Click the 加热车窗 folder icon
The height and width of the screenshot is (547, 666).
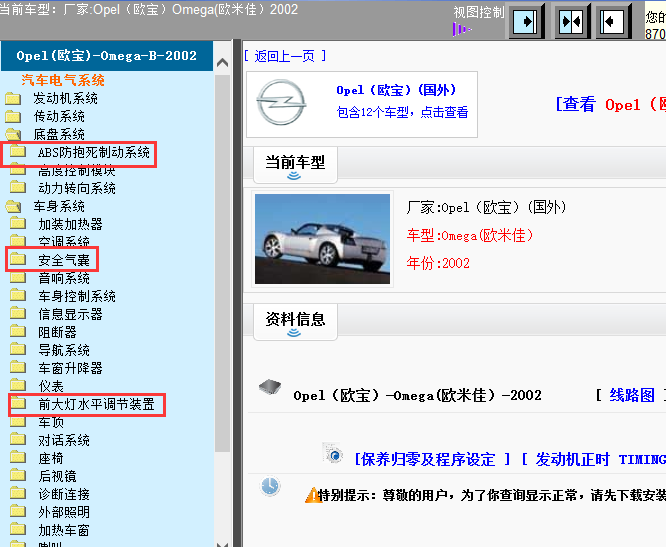coord(18,530)
